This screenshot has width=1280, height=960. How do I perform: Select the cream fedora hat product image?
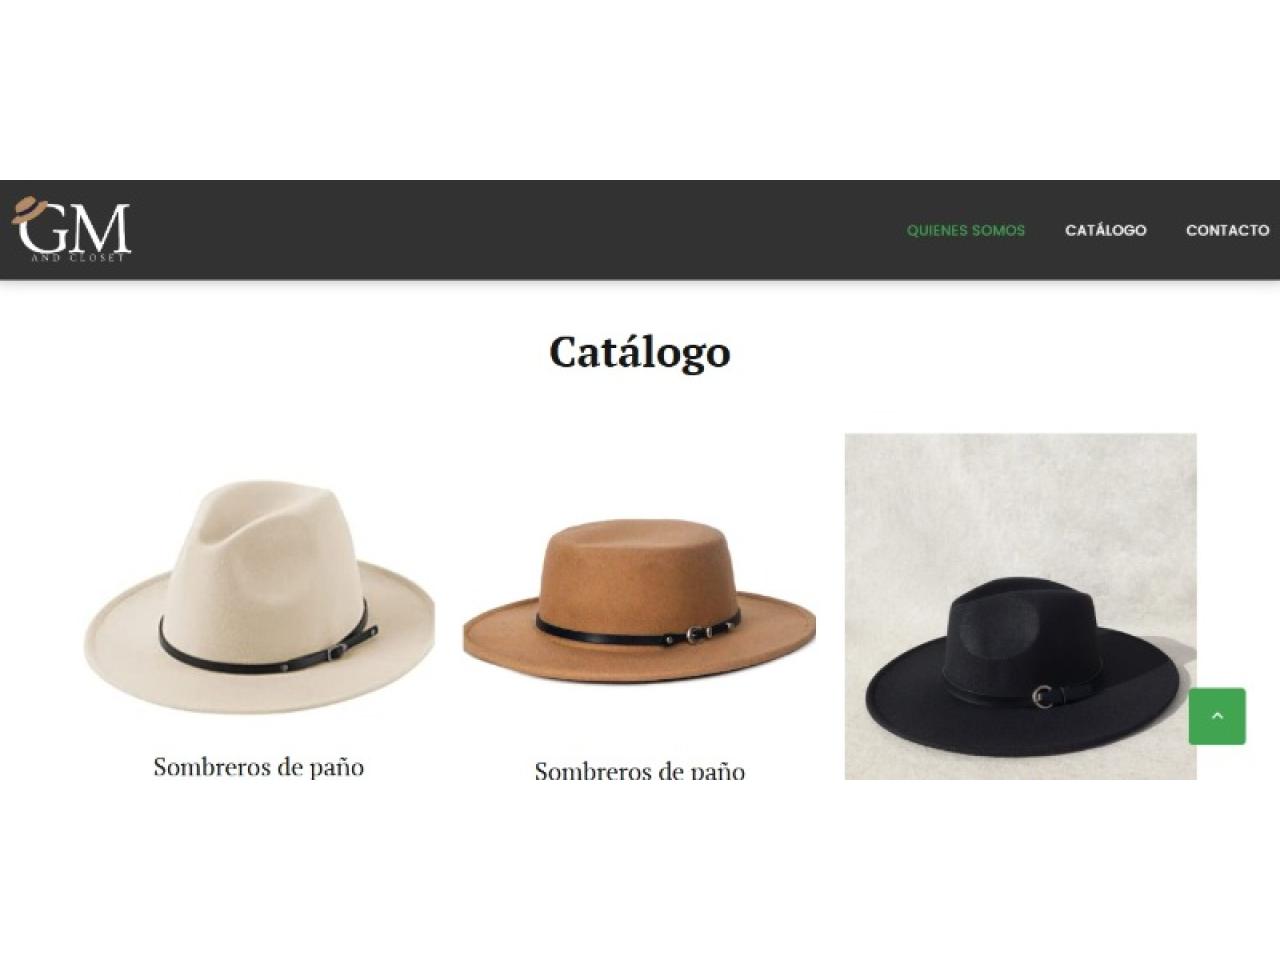pos(259,596)
